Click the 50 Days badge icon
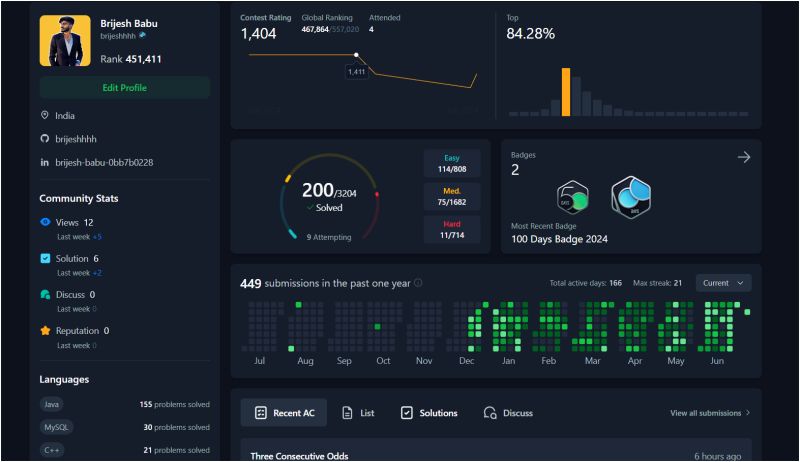Viewport: 800px width, 462px height. (x=572, y=197)
